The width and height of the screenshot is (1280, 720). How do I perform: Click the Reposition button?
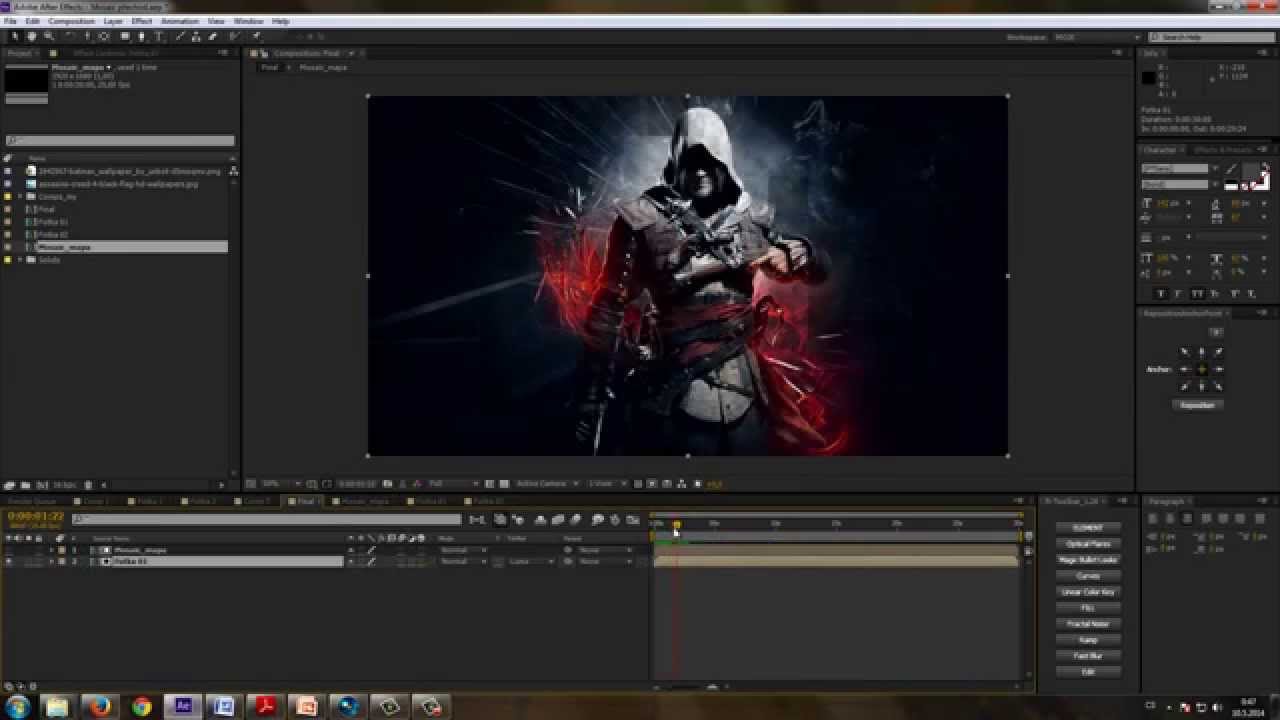(1197, 405)
